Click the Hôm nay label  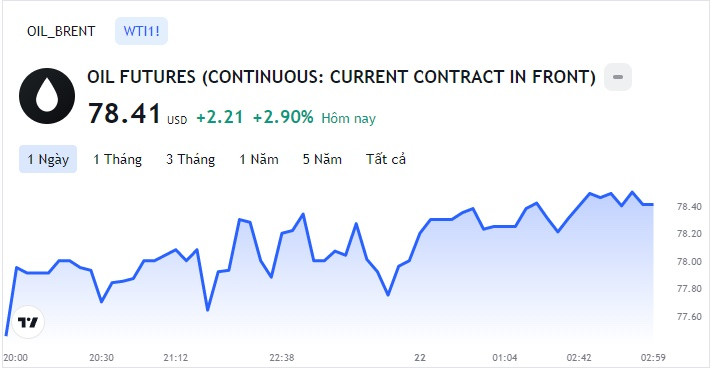pyautogui.click(x=348, y=118)
